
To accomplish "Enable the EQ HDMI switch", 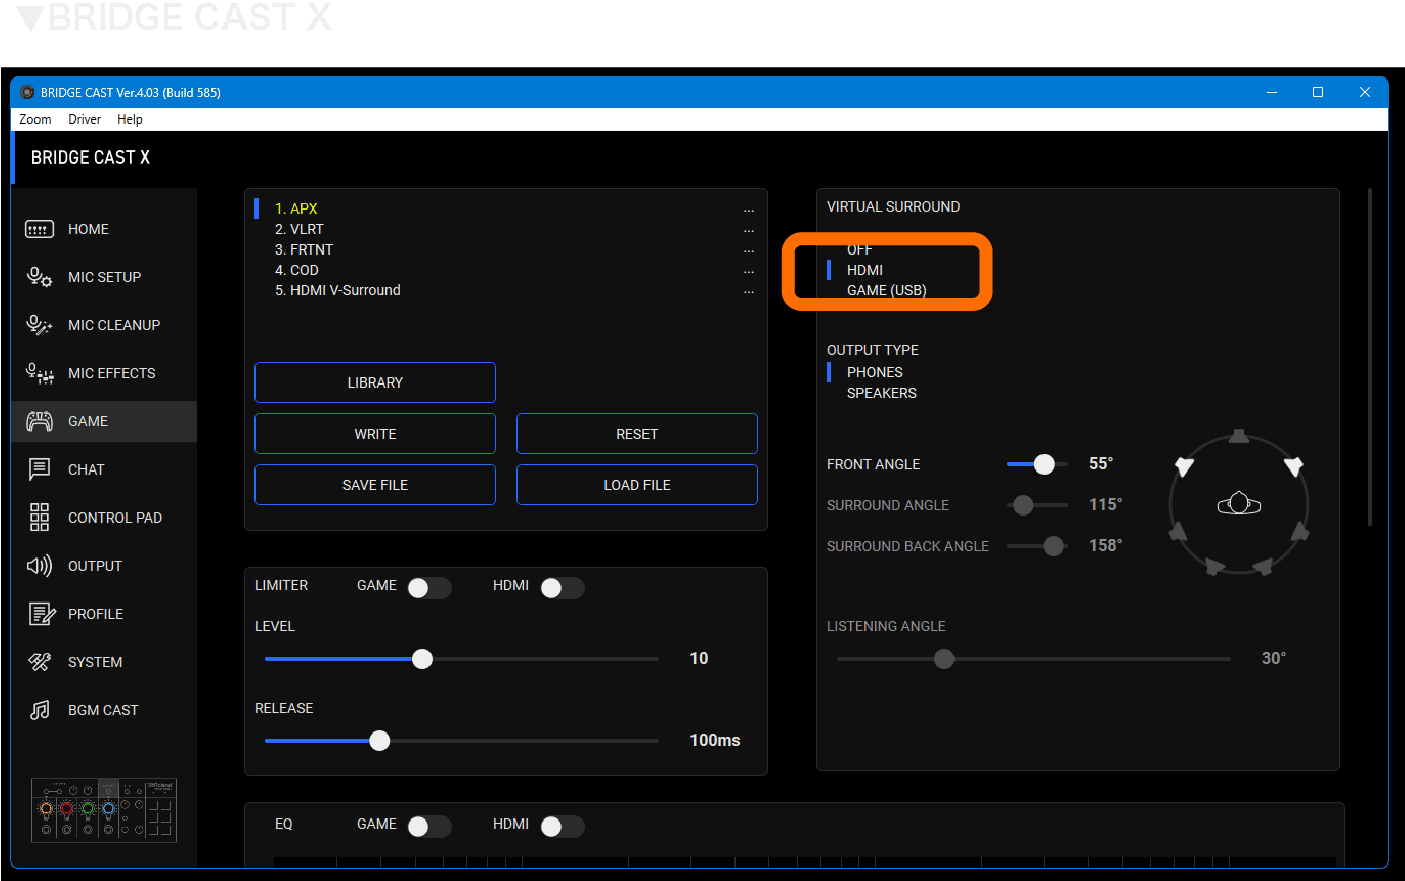I will (x=562, y=826).
